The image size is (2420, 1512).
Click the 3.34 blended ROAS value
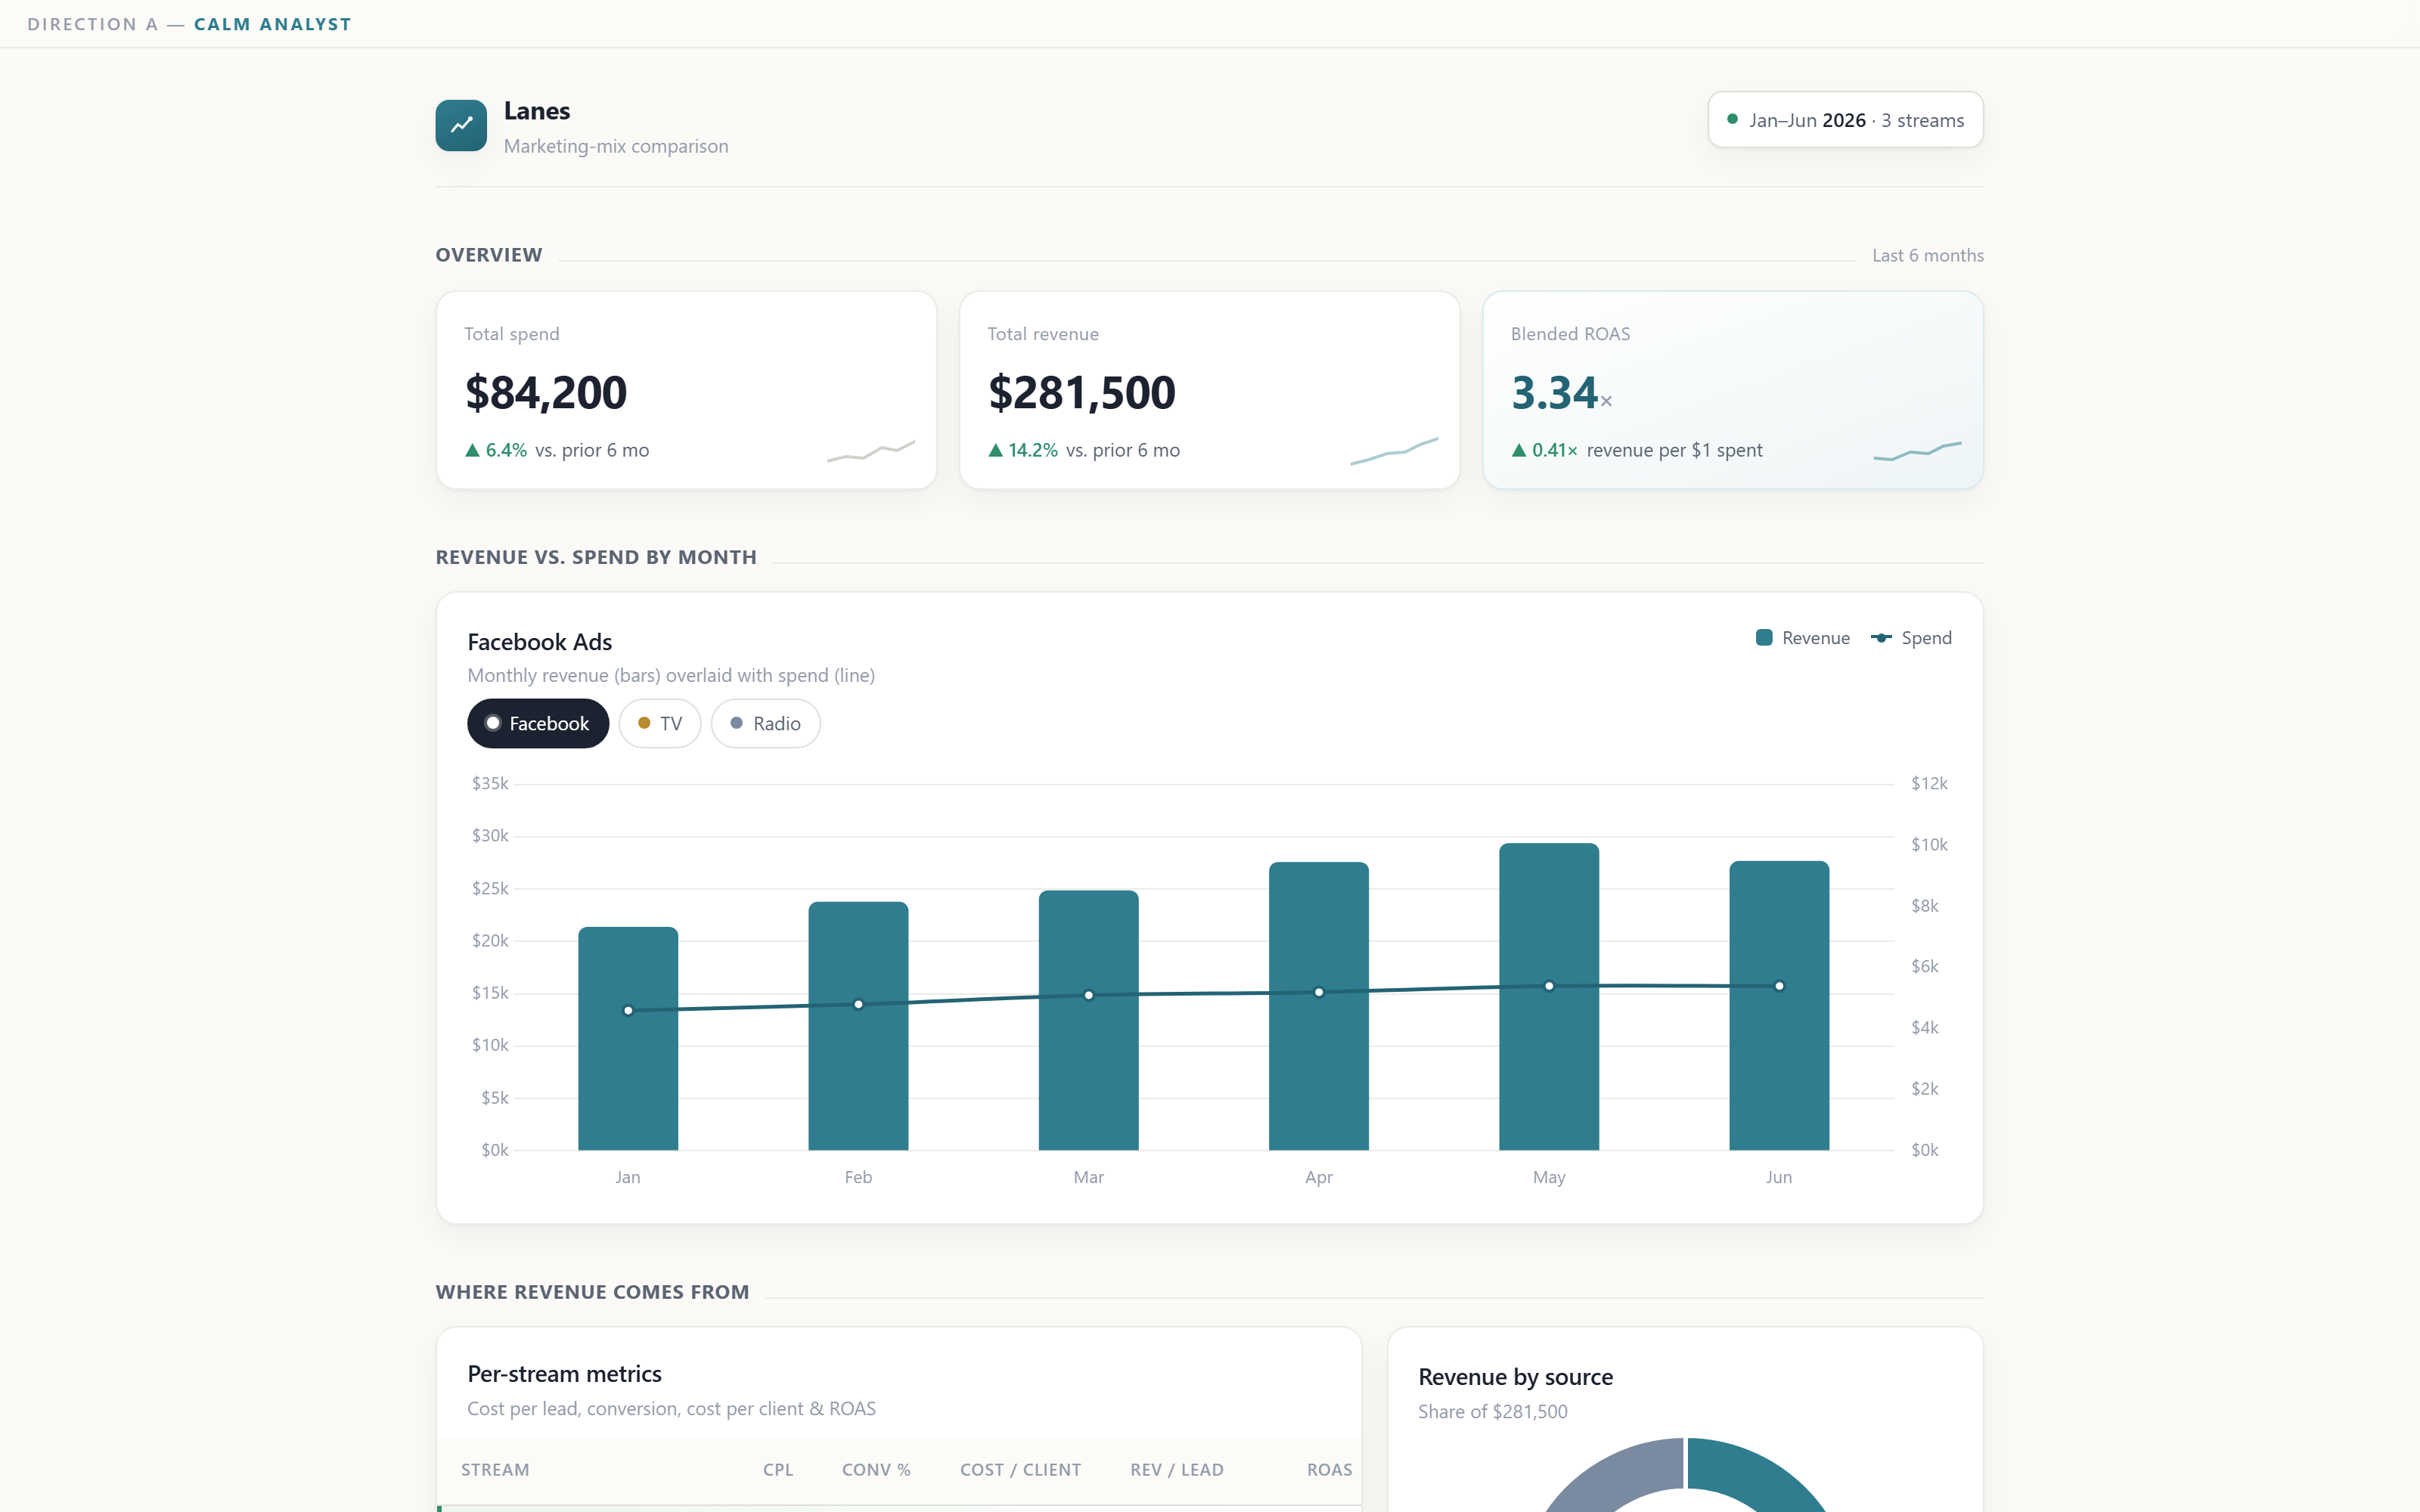click(1555, 392)
